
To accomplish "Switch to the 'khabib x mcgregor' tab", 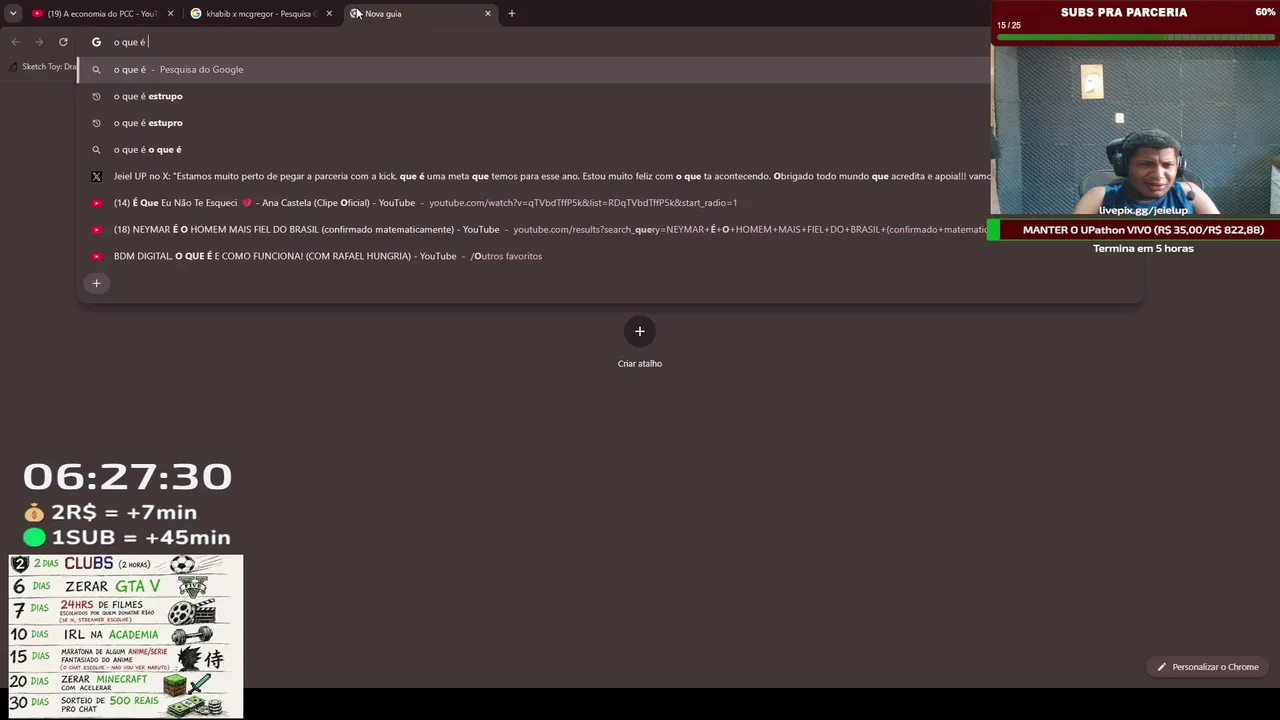I will 262,13.
